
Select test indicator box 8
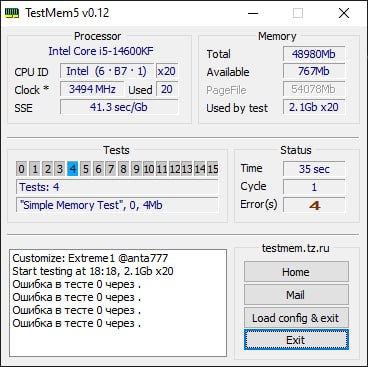coord(123,169)
